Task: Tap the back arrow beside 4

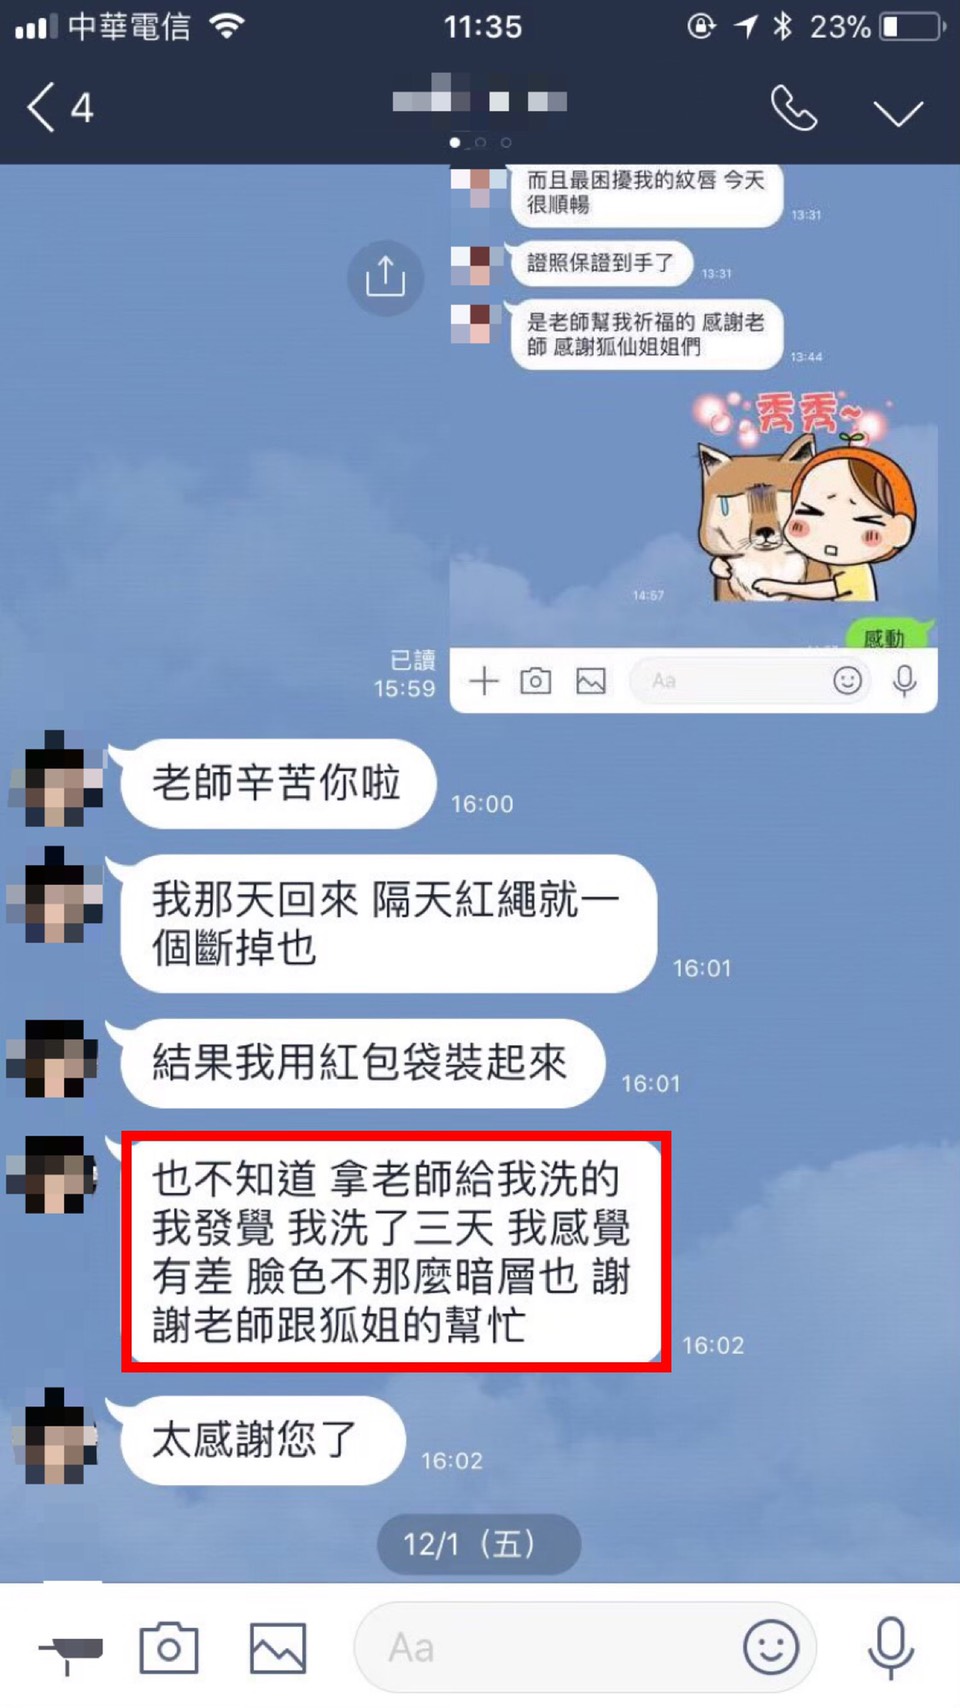Action: click(40, 108)
